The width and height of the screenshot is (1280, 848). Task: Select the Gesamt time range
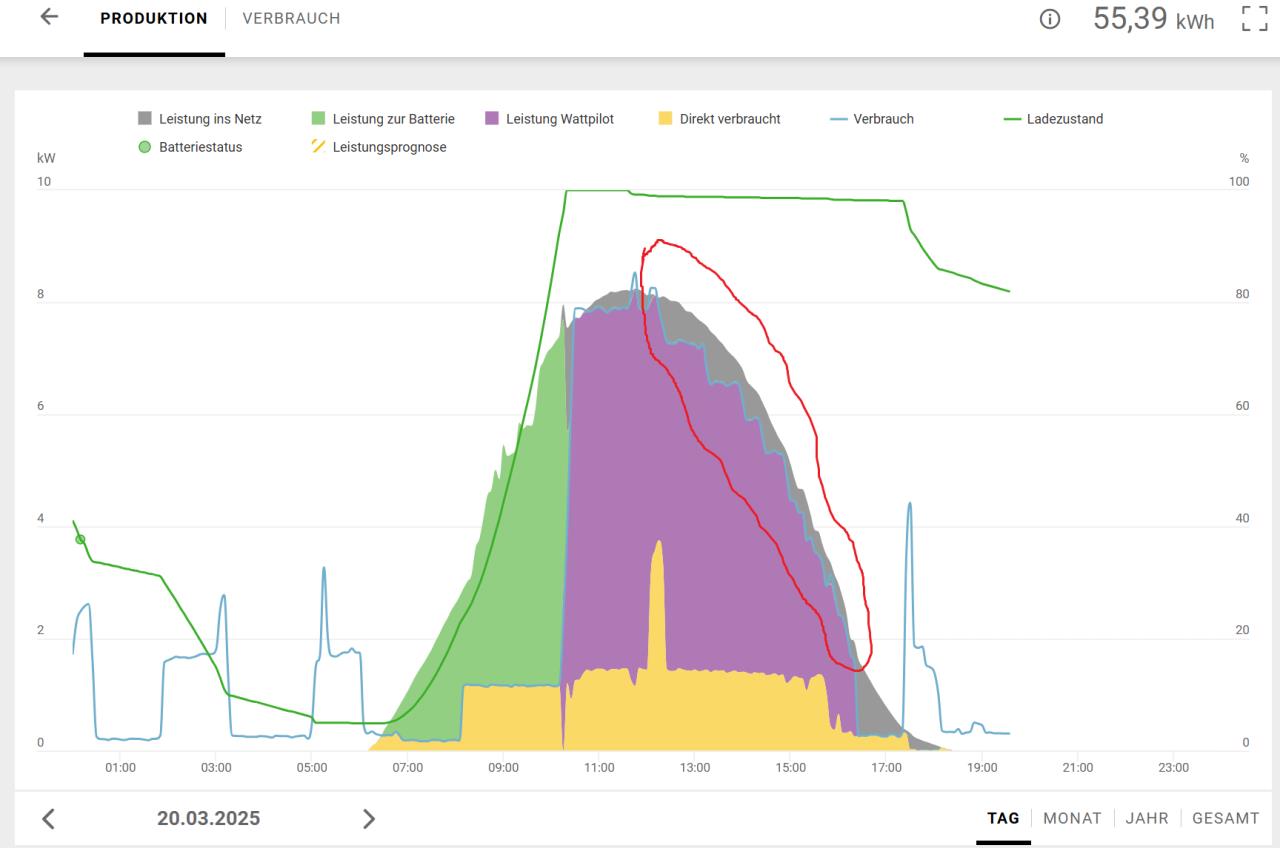tap(1225, 818)
